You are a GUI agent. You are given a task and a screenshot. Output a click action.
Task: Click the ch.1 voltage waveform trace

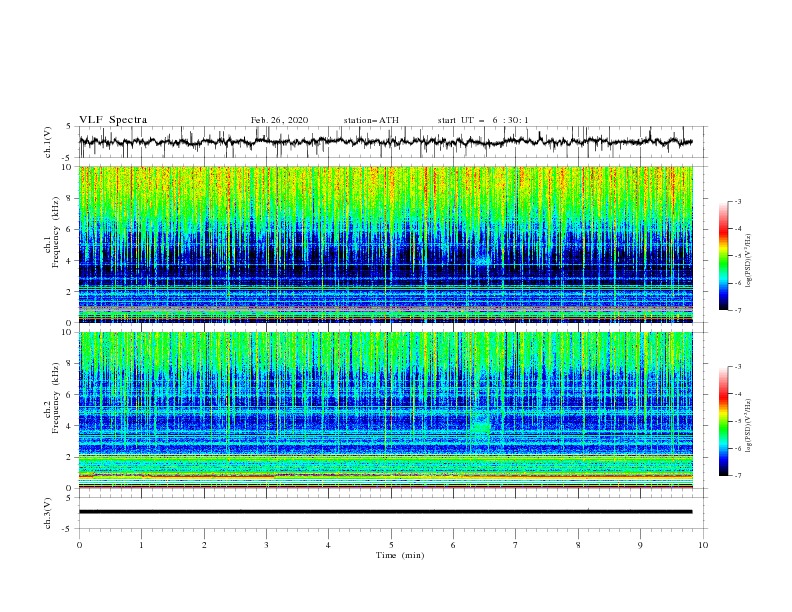[x=385, y=142]
